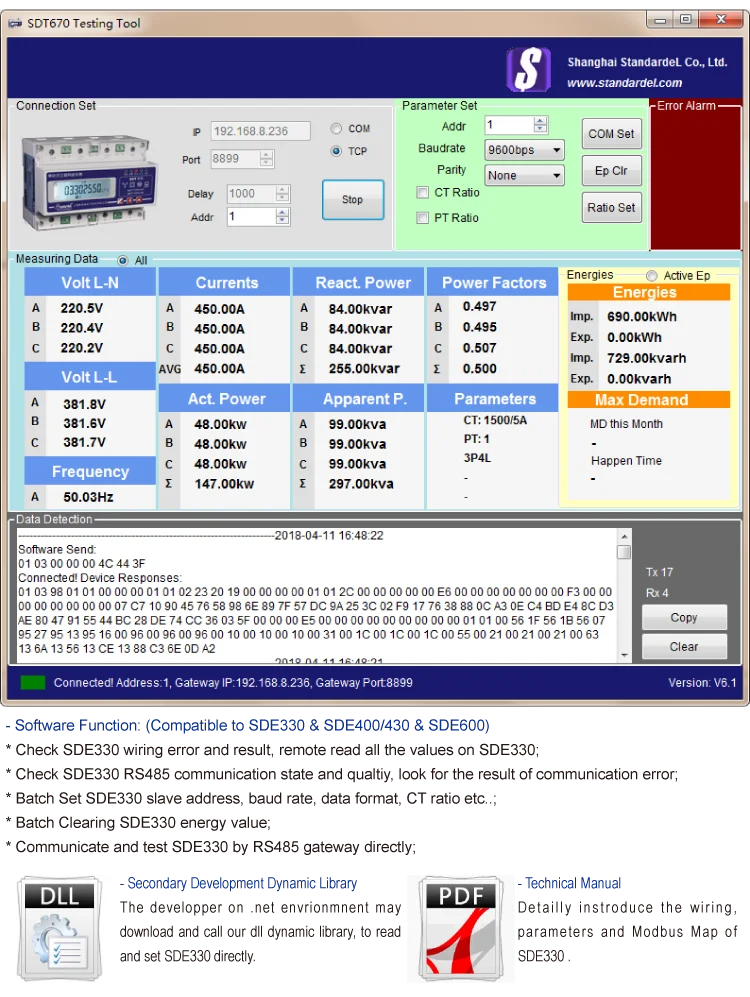Select the All measuring data radio
This screenshot has height=997, width=750.
click(123, 260)
